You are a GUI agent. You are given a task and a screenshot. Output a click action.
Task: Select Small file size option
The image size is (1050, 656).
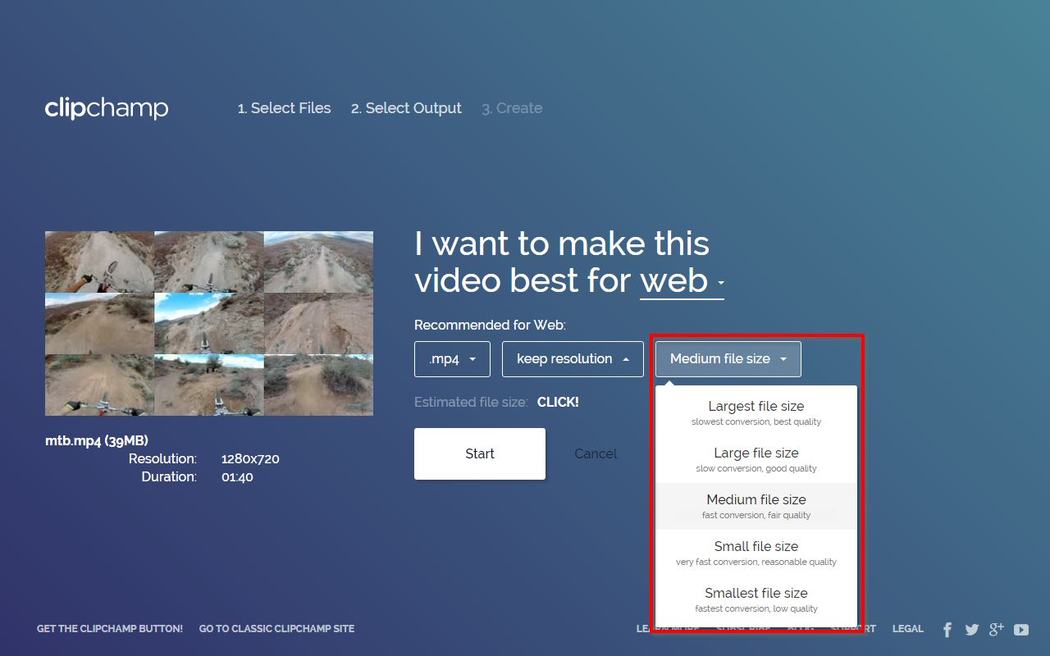[756, 552]
